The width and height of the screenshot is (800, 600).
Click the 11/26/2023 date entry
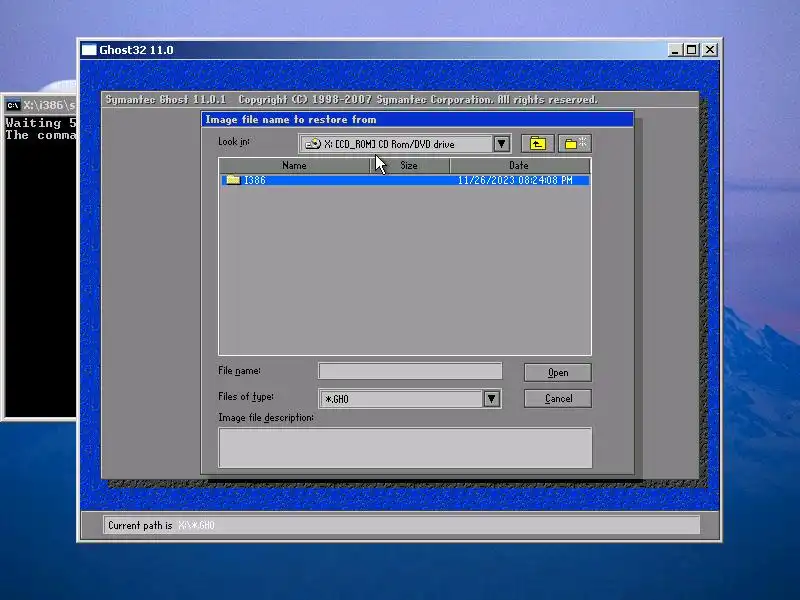pyautogui.click(x=515, y=180)
